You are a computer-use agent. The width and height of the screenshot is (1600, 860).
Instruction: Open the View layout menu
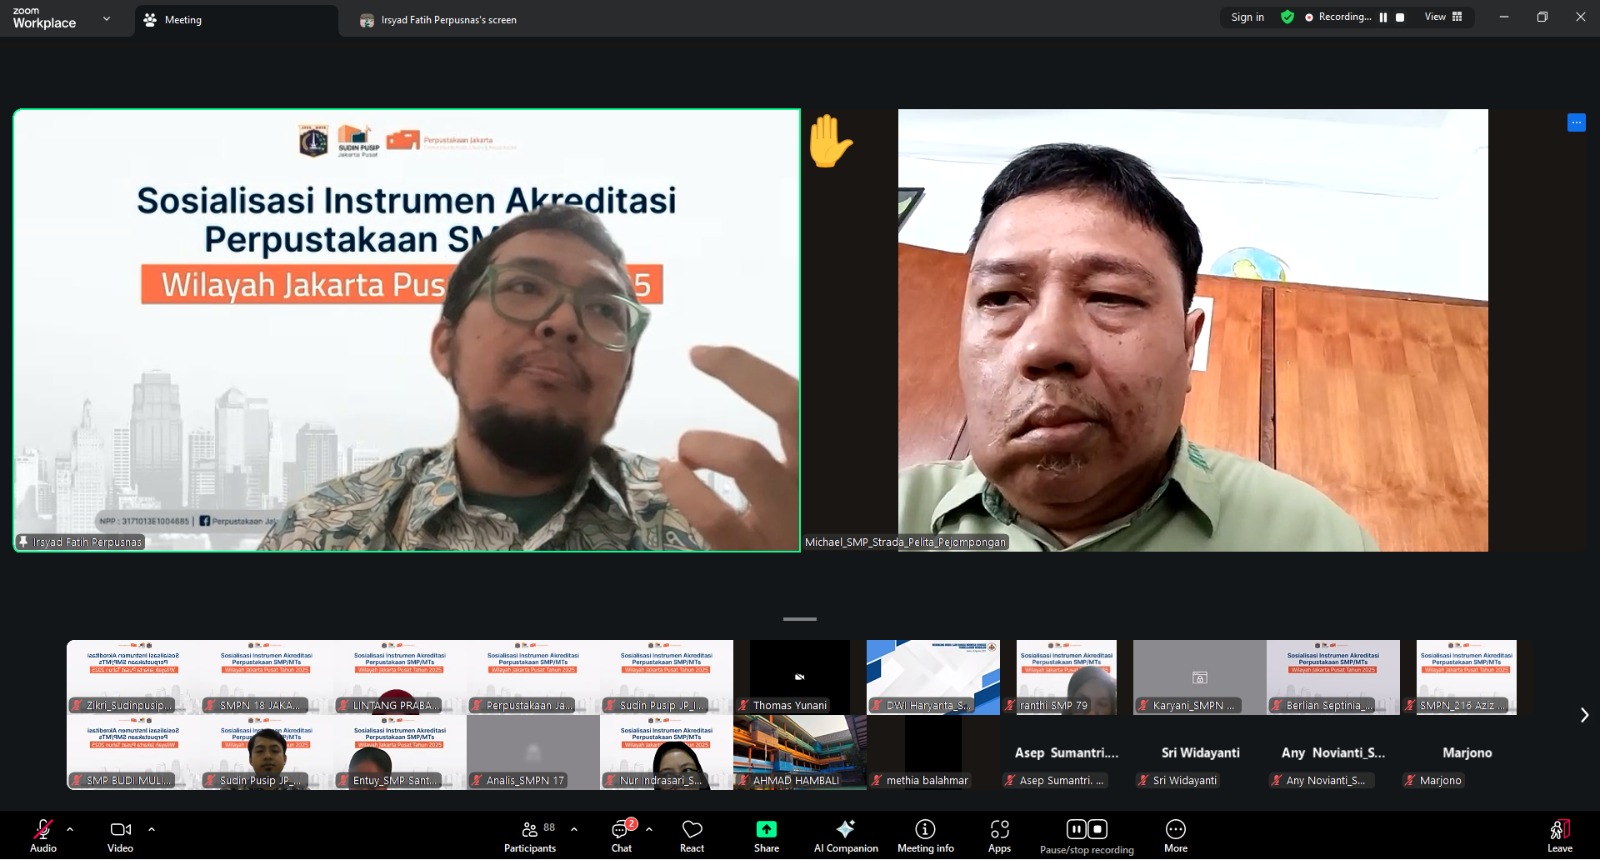point(1443,17)
